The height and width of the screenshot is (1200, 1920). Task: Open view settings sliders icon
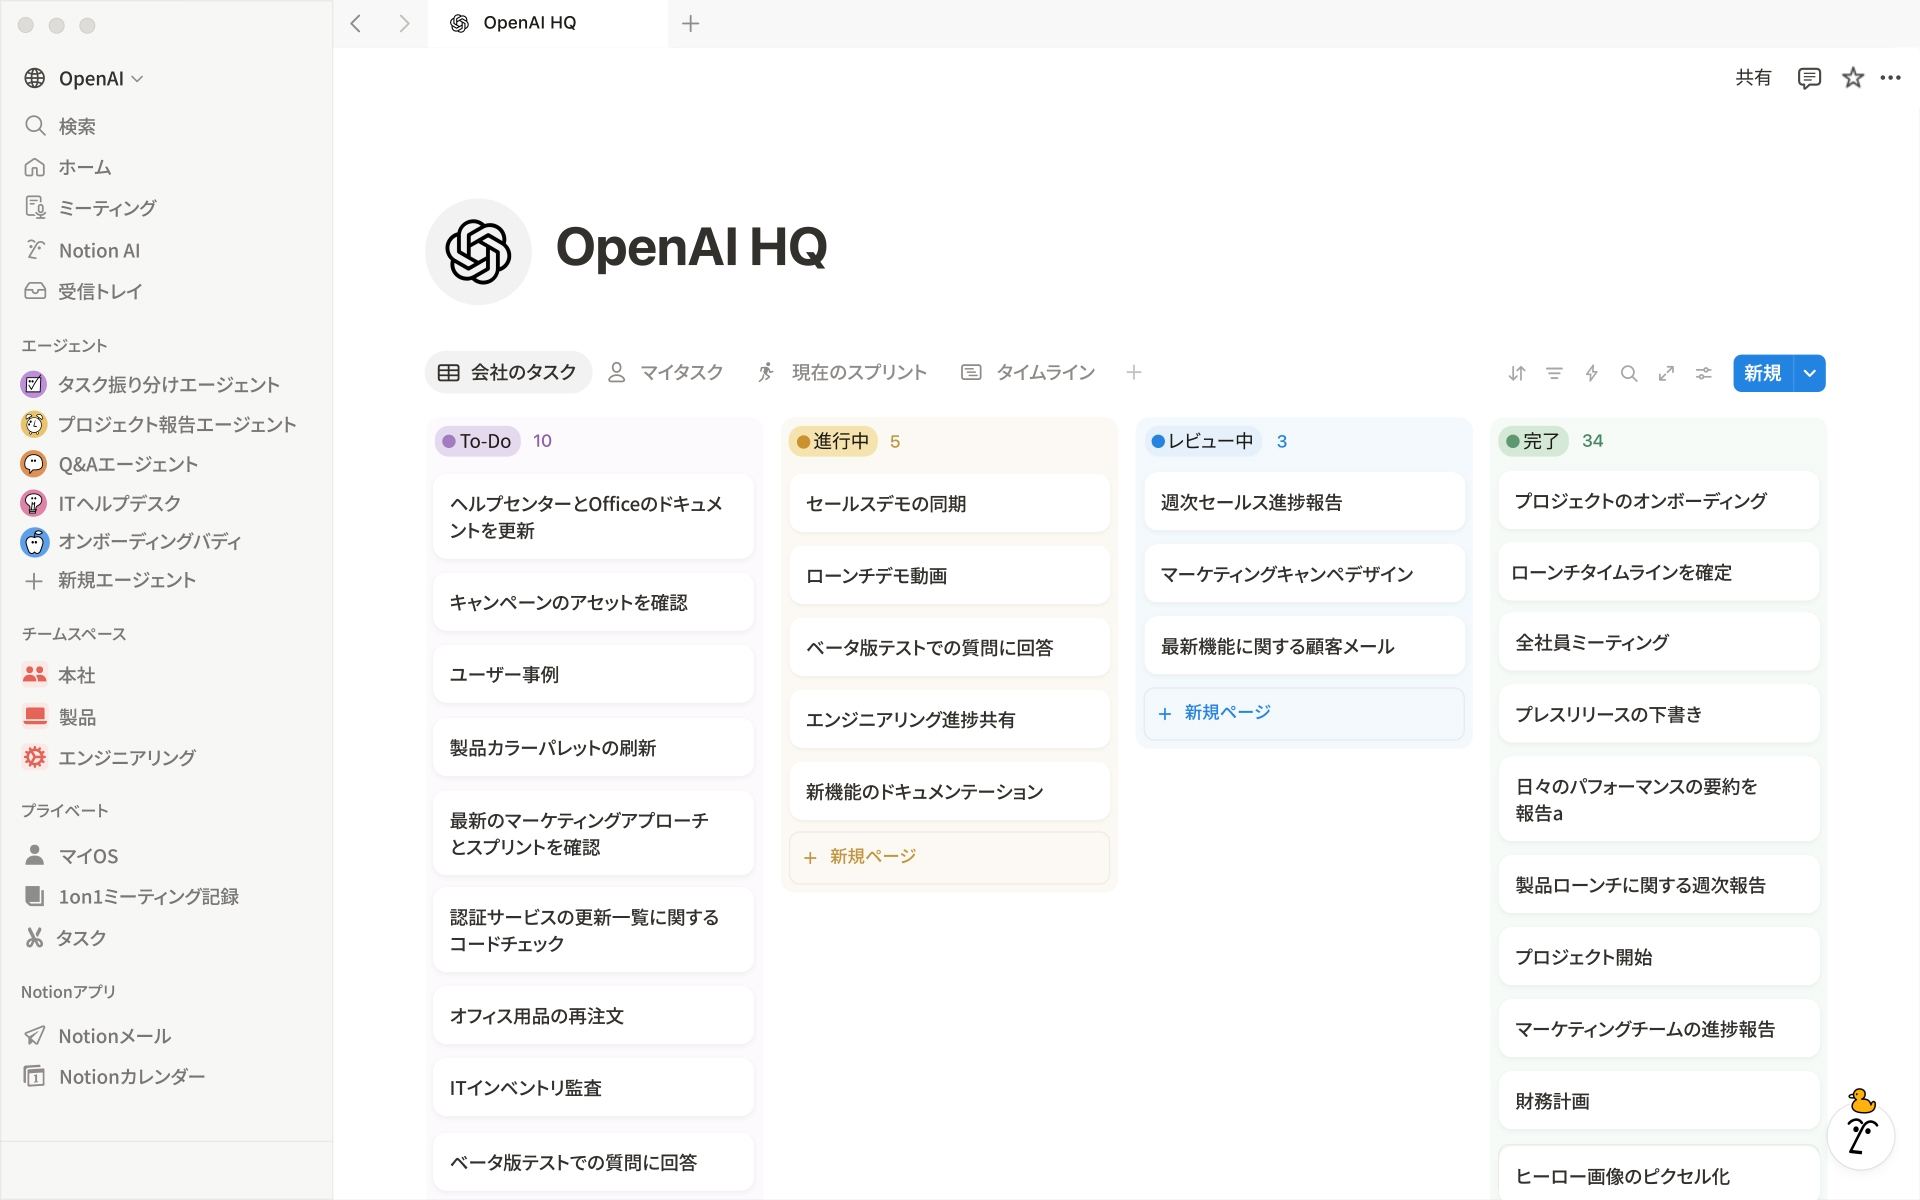[x=1704, y=373]
